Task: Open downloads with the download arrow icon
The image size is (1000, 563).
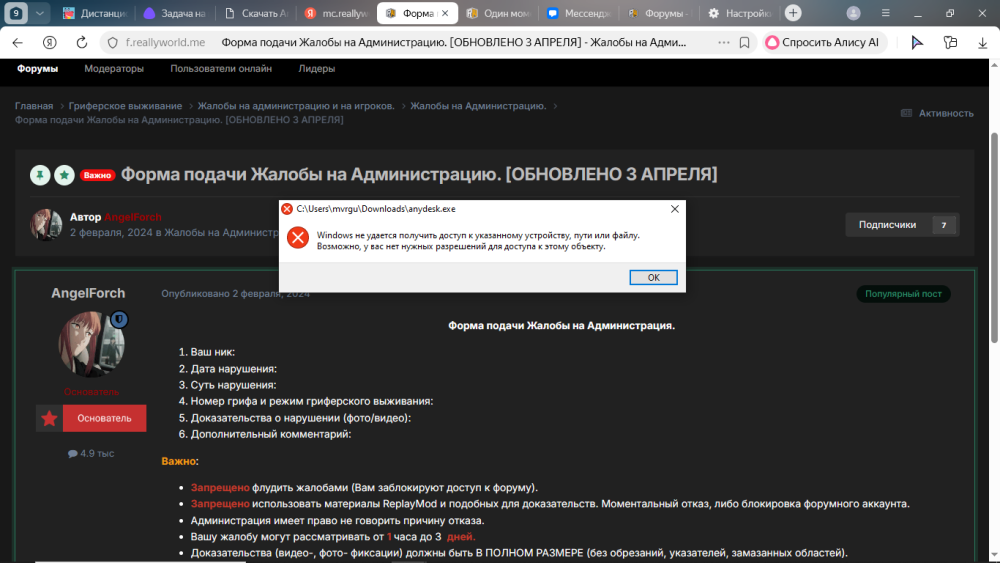Action: coord(982,42)
